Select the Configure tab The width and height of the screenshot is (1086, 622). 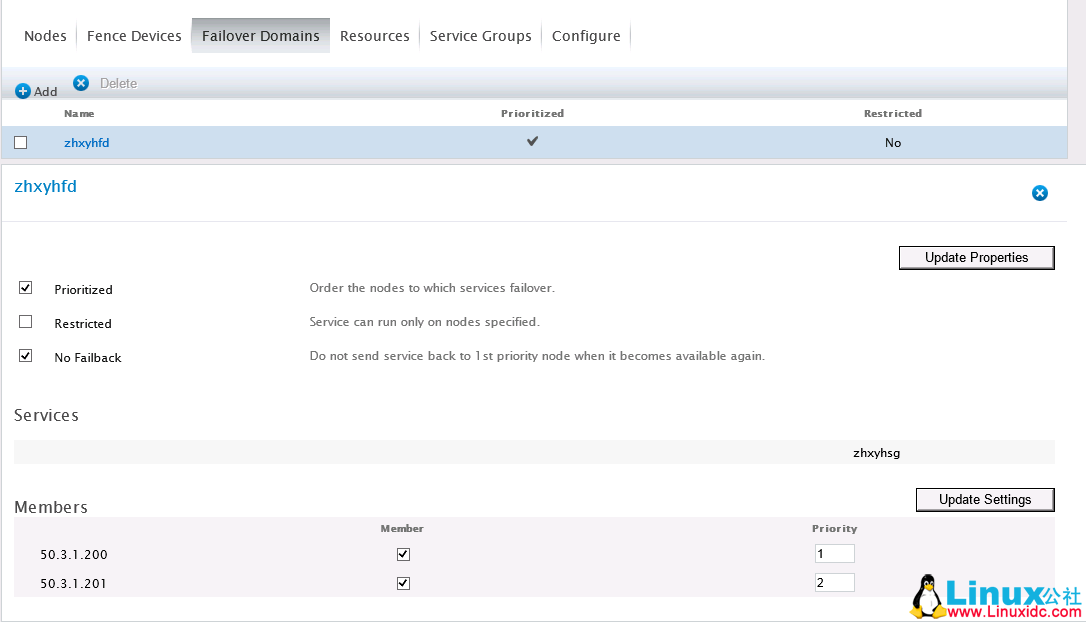click(586, 36)
